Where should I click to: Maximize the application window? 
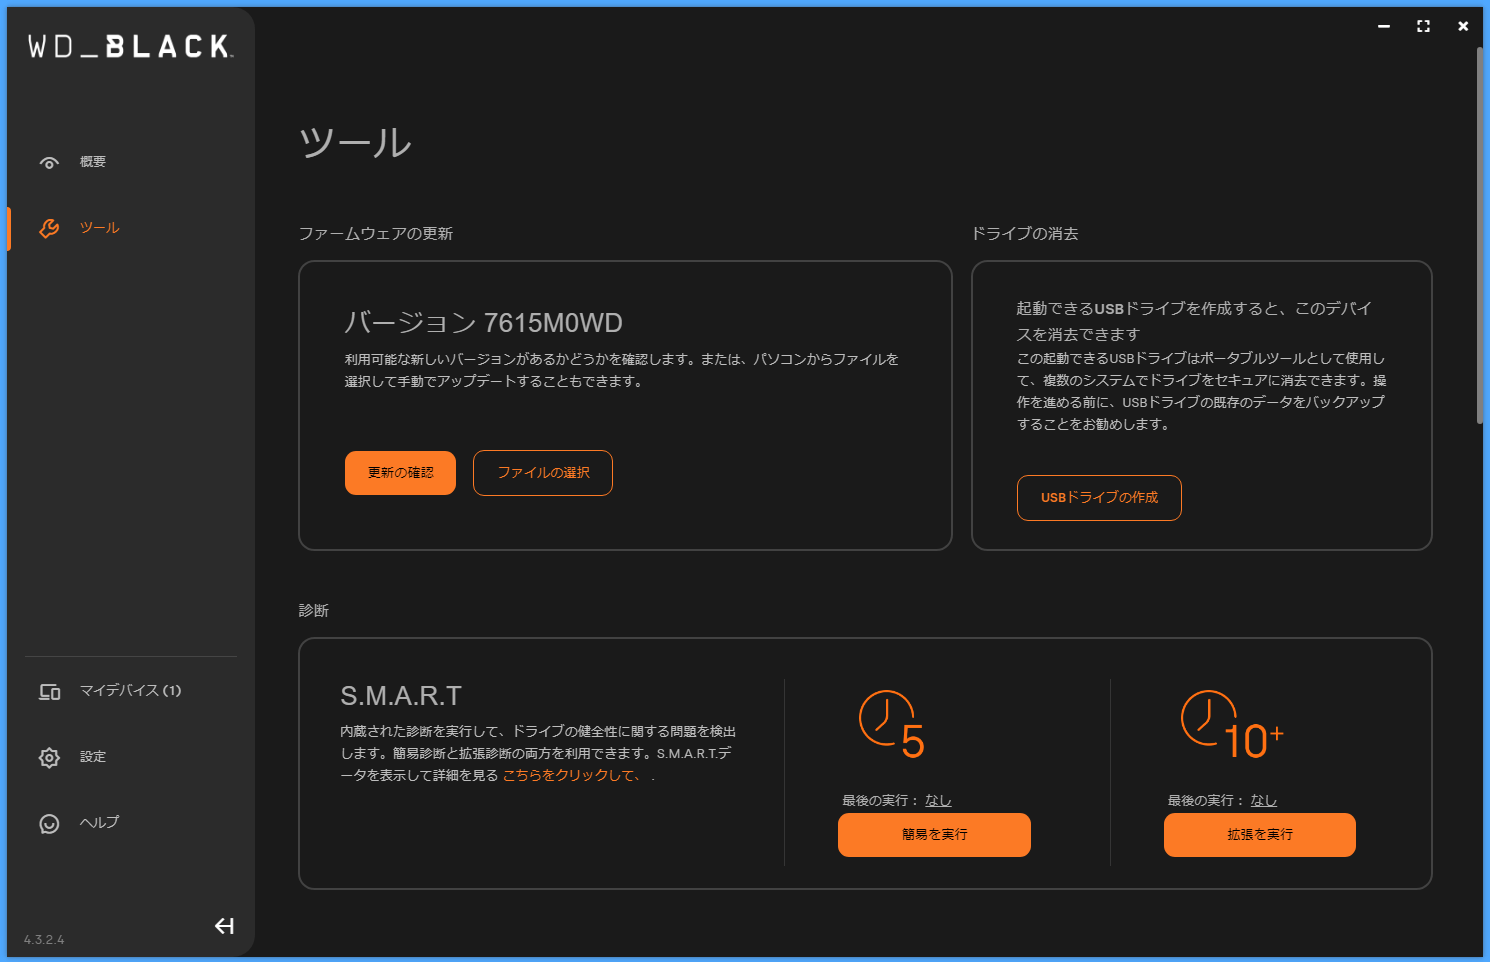[x=1423, y=27]
